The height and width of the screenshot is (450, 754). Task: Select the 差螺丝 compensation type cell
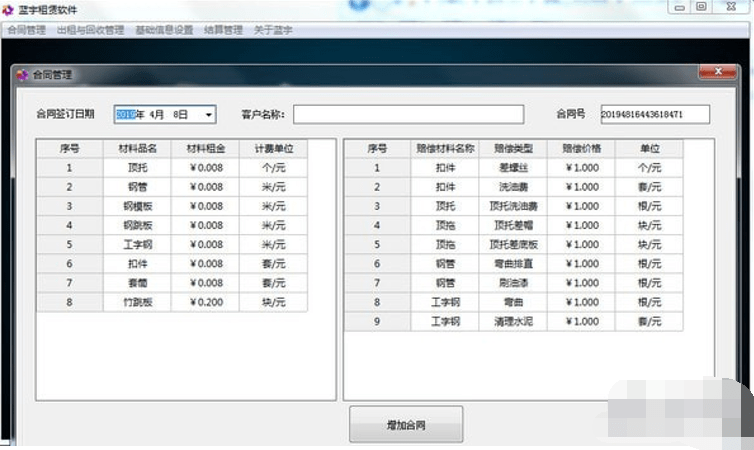tap(513, 168)
